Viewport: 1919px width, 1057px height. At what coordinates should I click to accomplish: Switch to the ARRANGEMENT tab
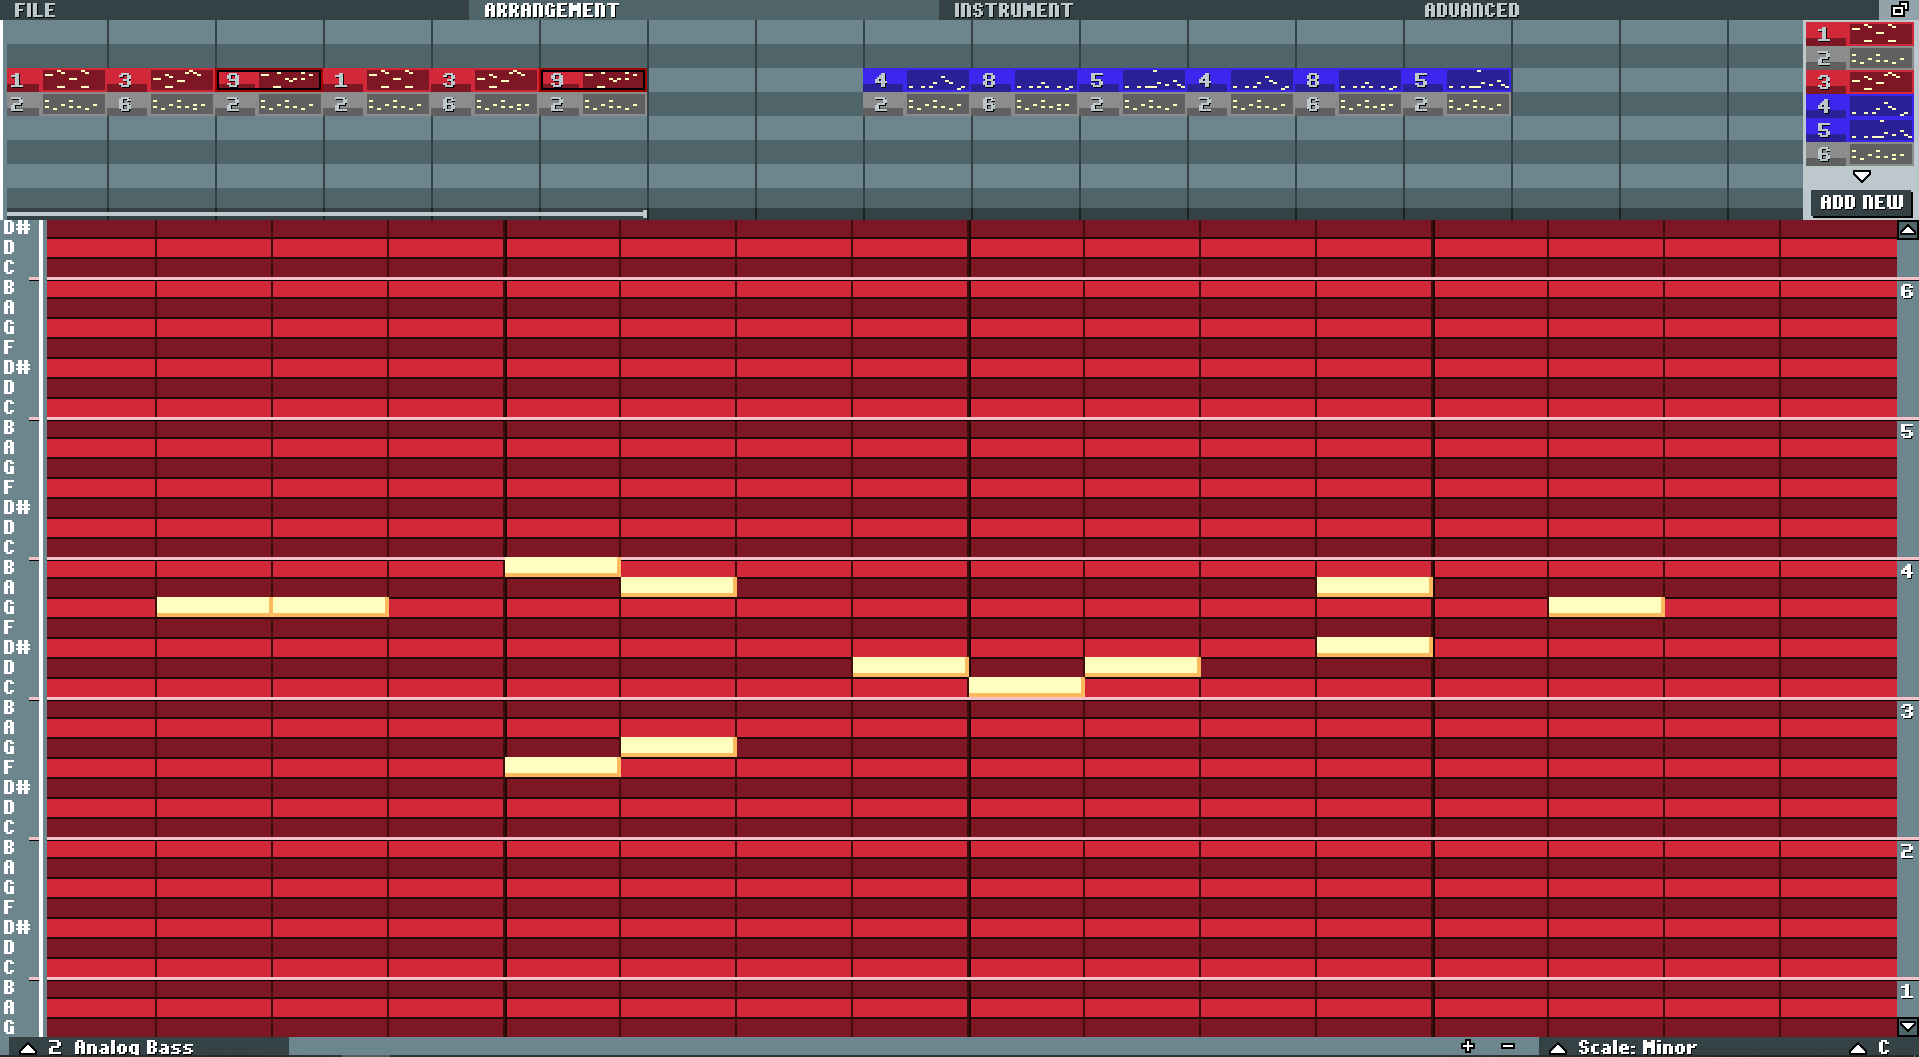tap(551, 10)
